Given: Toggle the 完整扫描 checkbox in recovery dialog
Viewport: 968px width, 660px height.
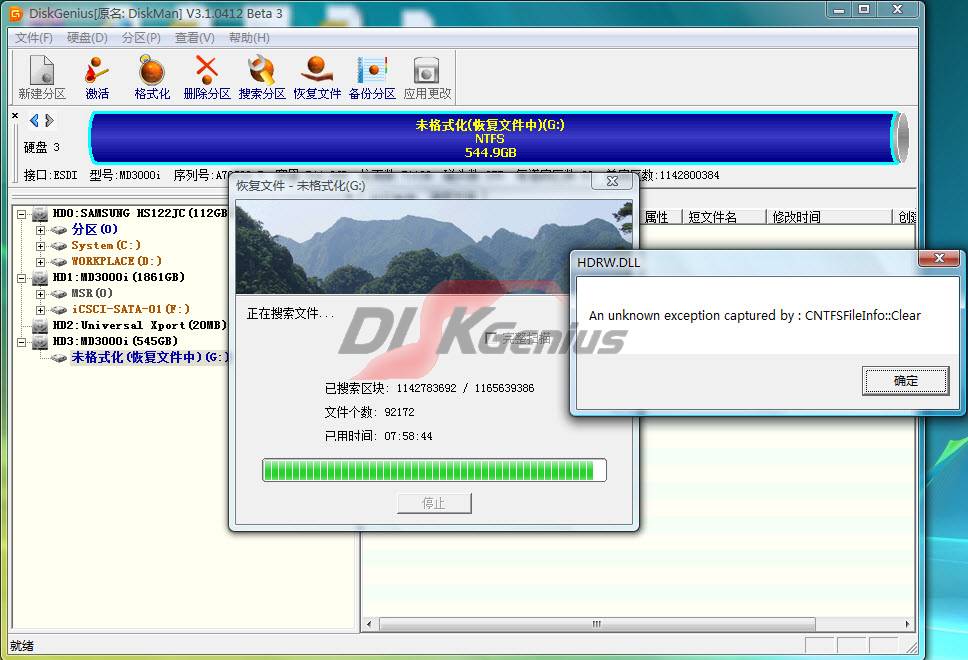Looking at the screenshot, I should 491,338.
